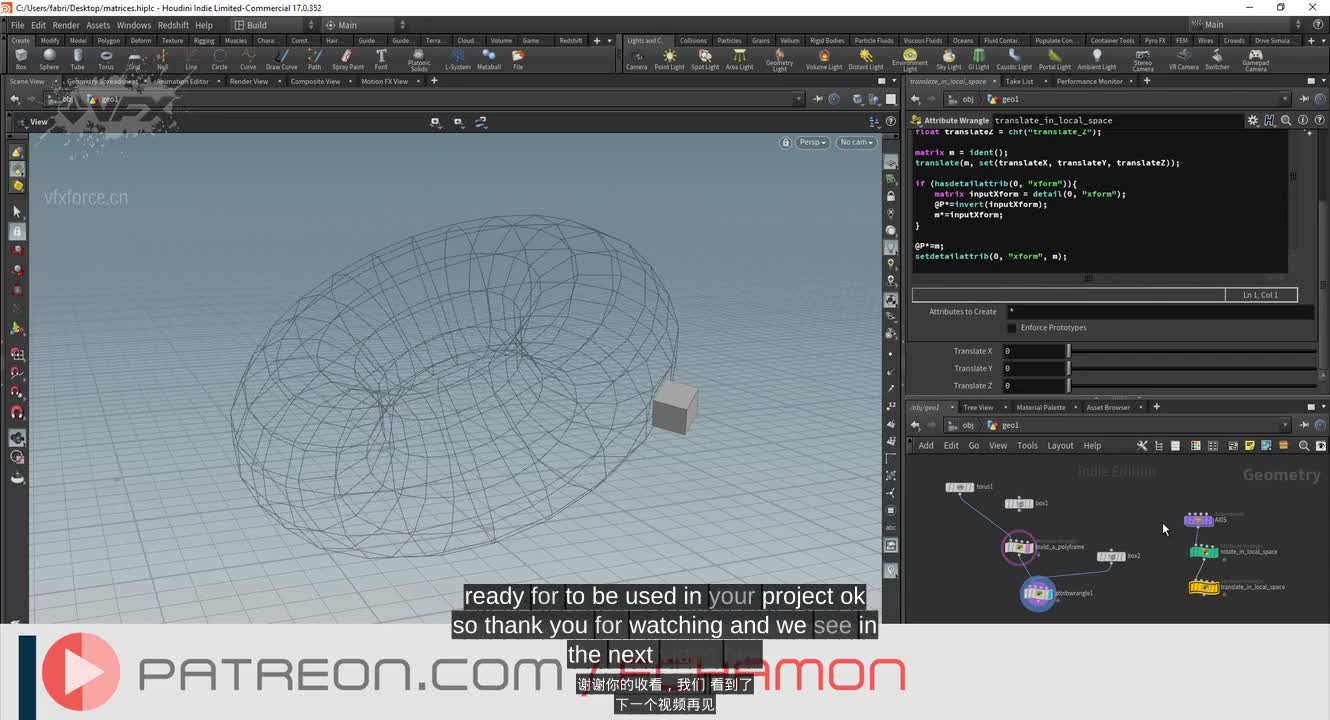1330x720 pixels.
Task: Toggle the camera lock icon in the viewport
Action: point(787,142)
